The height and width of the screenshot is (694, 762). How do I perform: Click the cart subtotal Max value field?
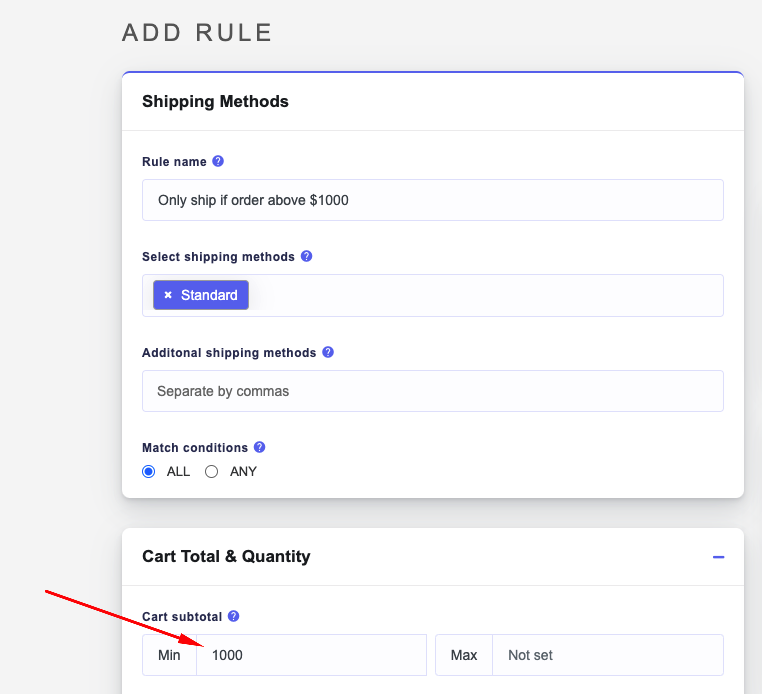point(607,655)
